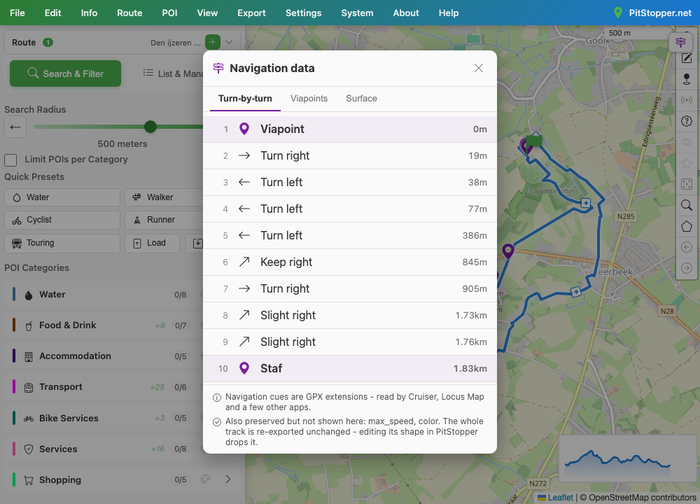This screenshot has height=504, width=700.
Task: Select row 1 Viapoint in the turn list
Action: tap(350, 129)
